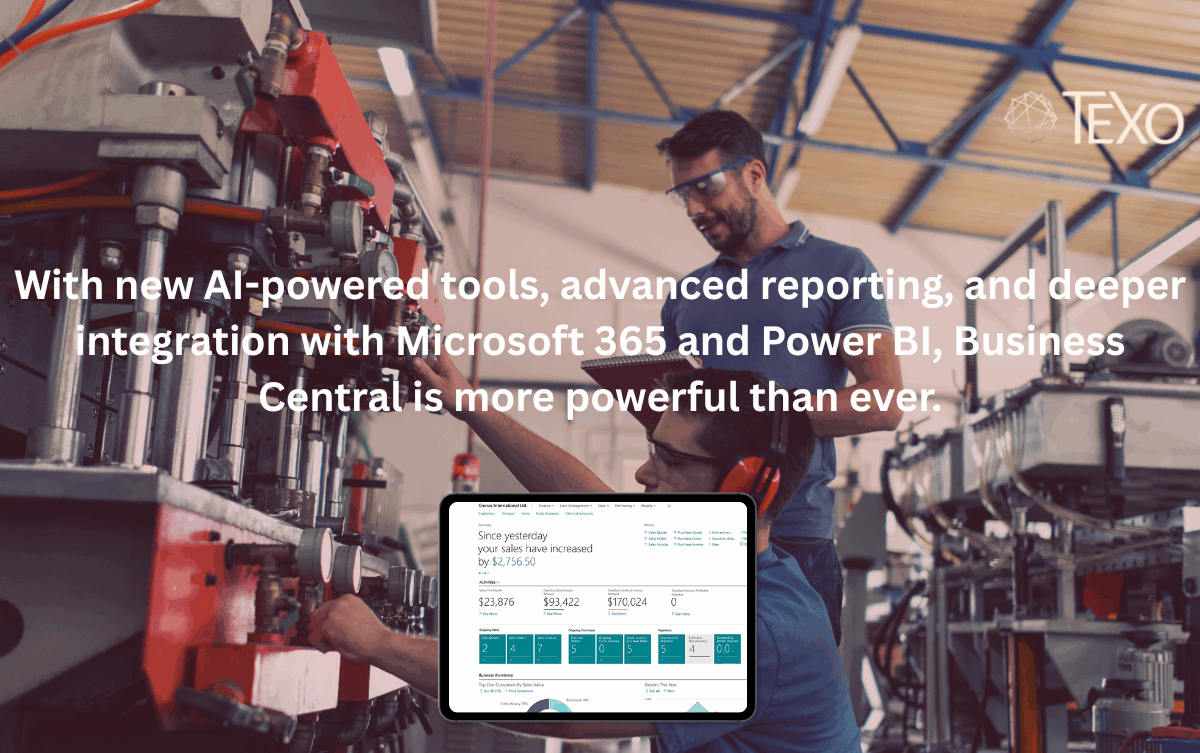This screenshot has width=1200, height=753.
Task: Open the Sales Orders tile showing 4
Action: click(519, 648)
